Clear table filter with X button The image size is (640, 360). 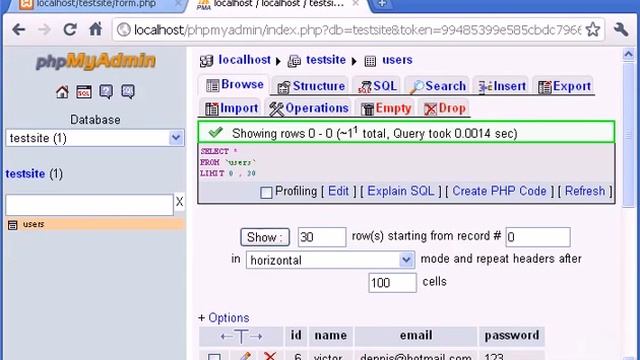(x=179, y=202)
